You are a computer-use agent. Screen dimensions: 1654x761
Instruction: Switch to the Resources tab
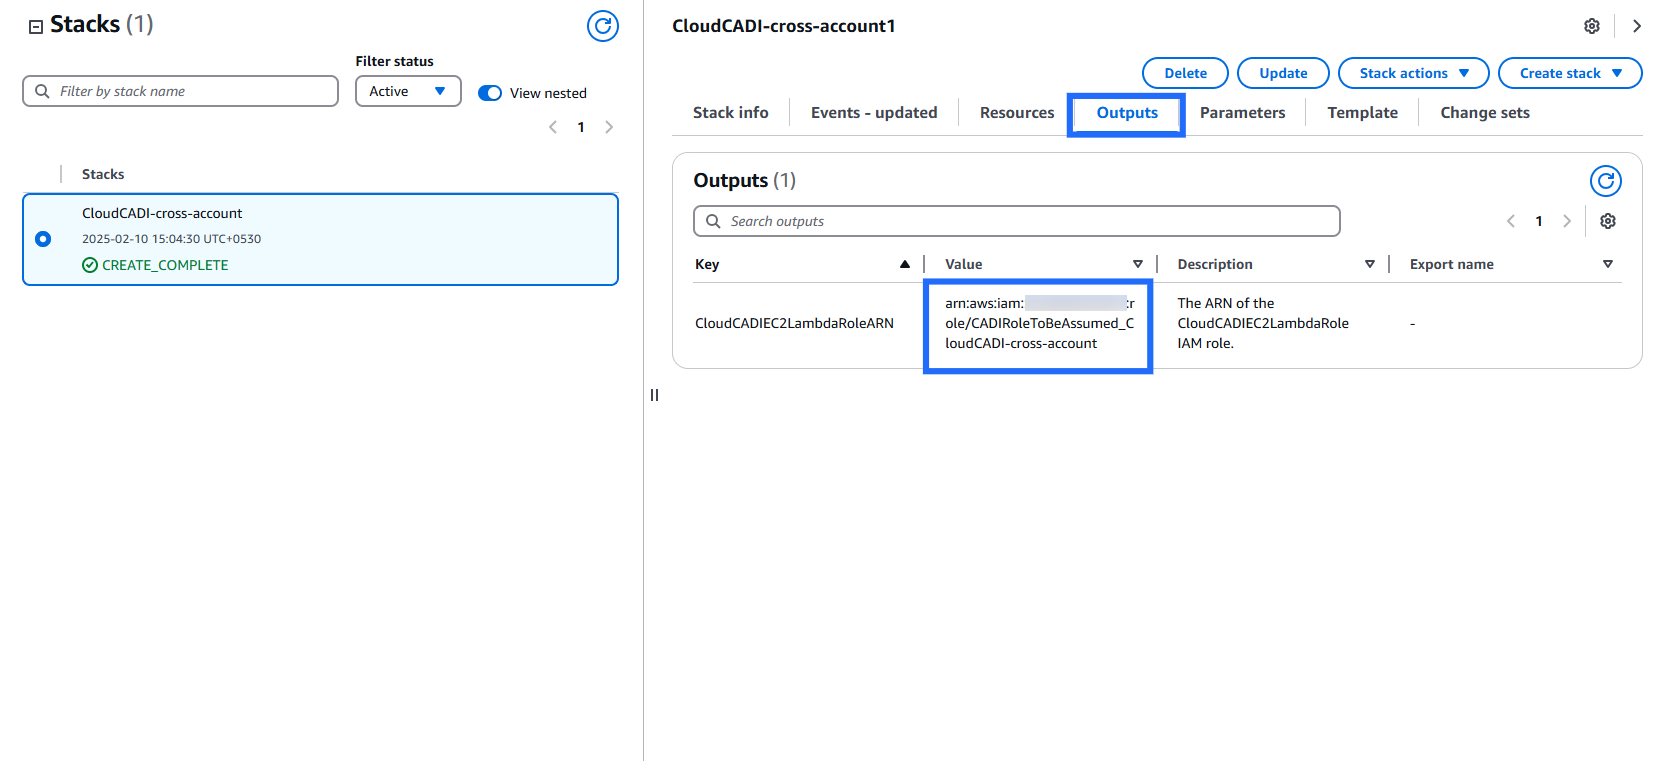coord(1016,113)
